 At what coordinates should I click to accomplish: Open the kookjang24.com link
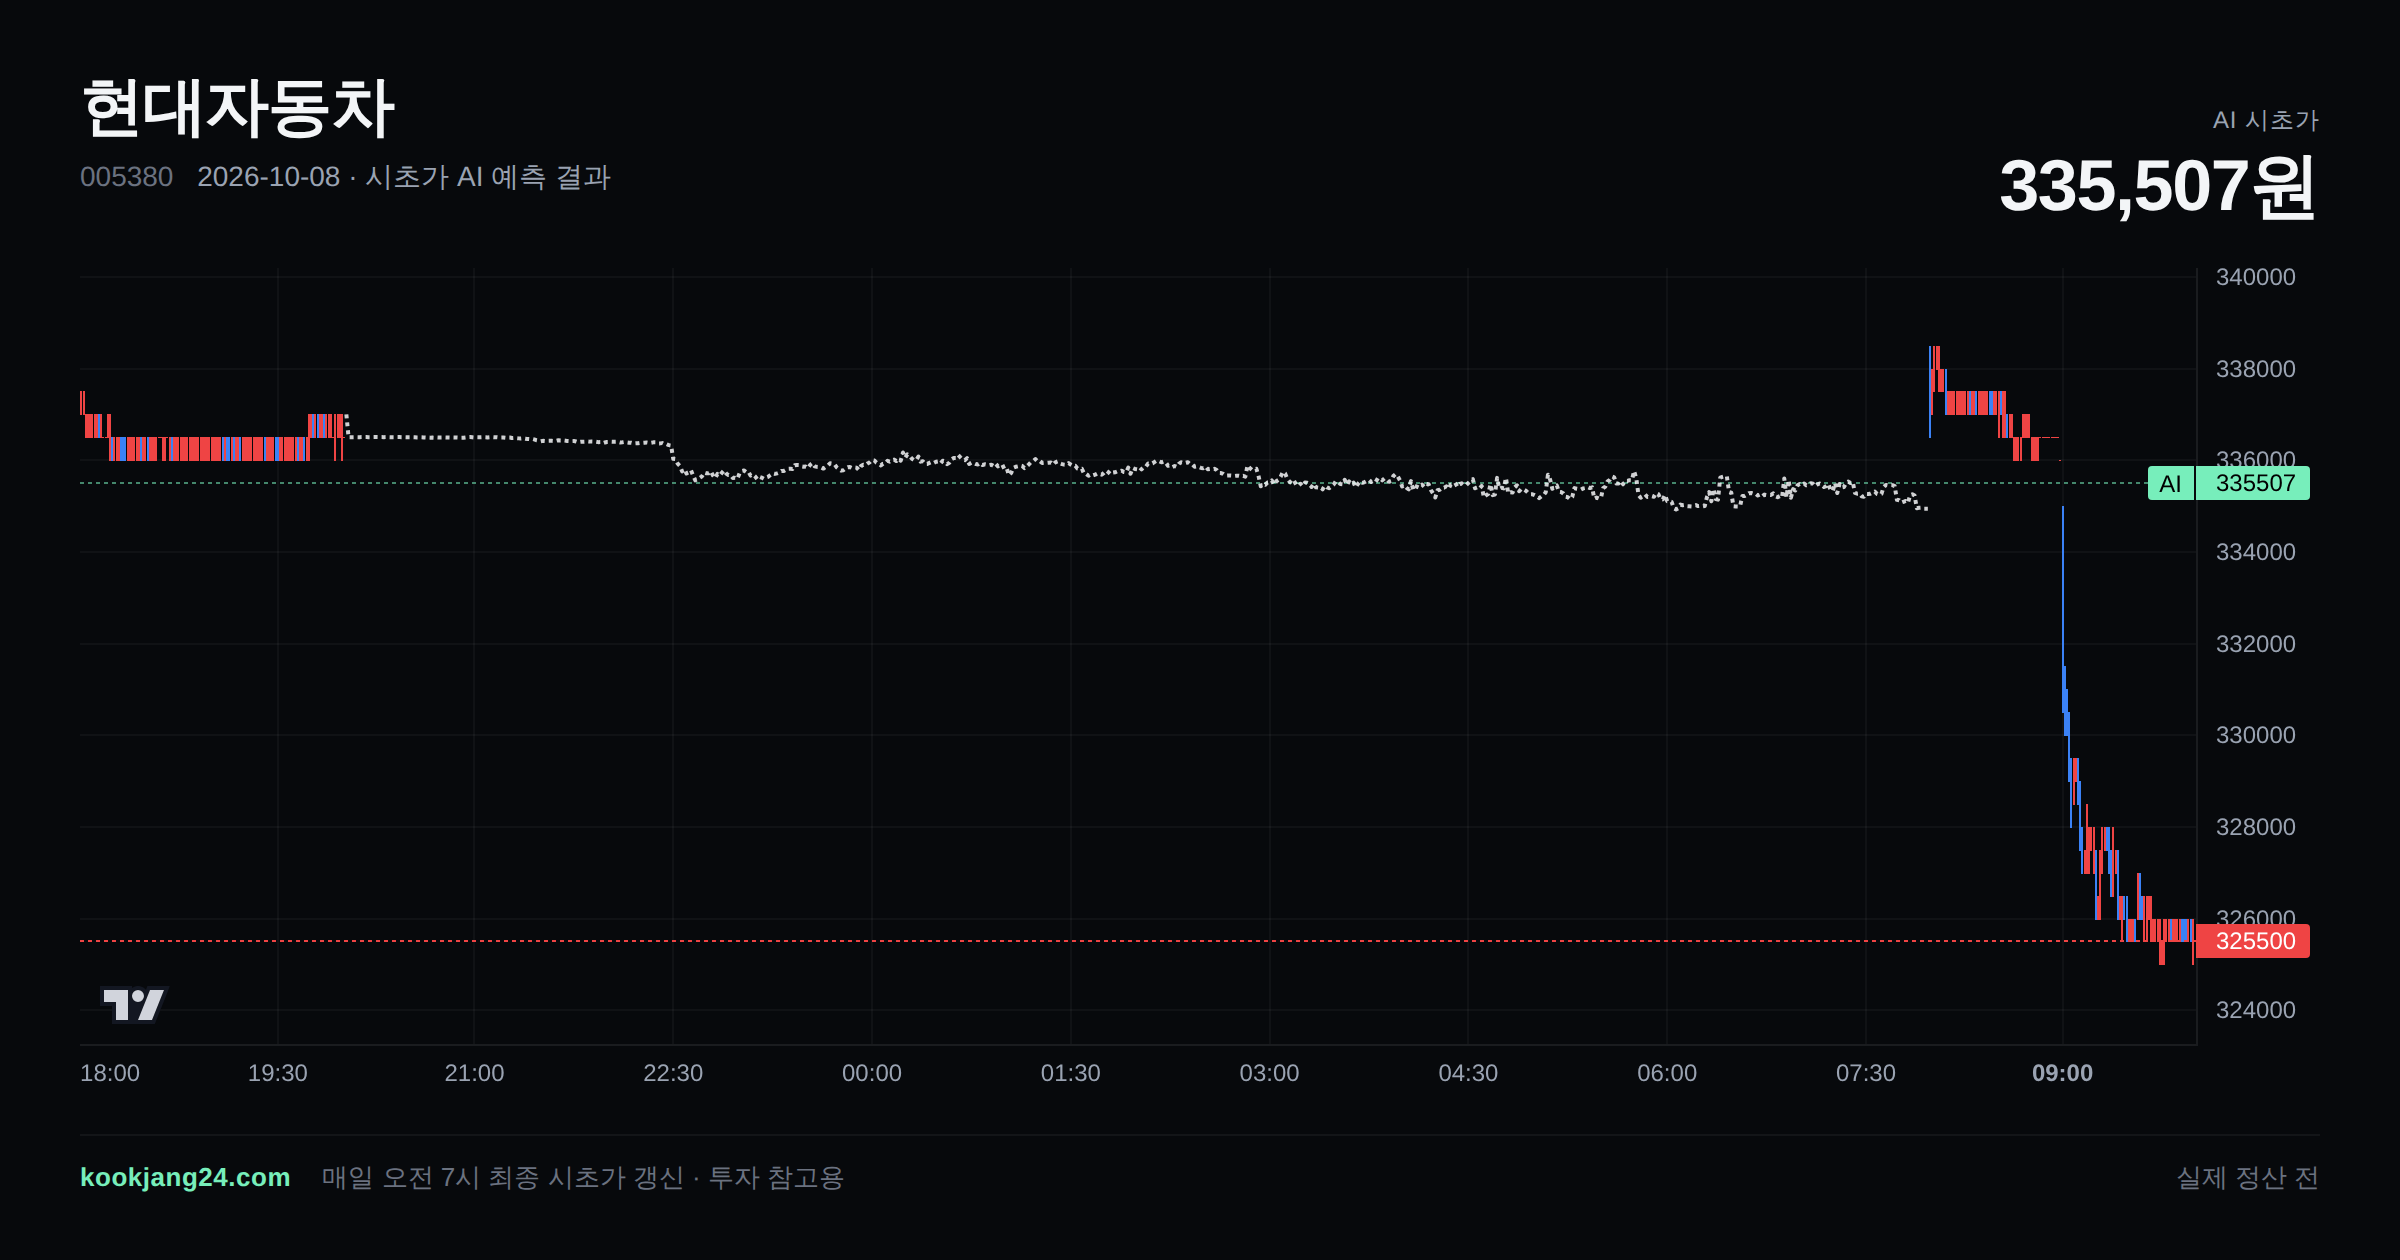pyautogui.click(x=185, y=1177)
